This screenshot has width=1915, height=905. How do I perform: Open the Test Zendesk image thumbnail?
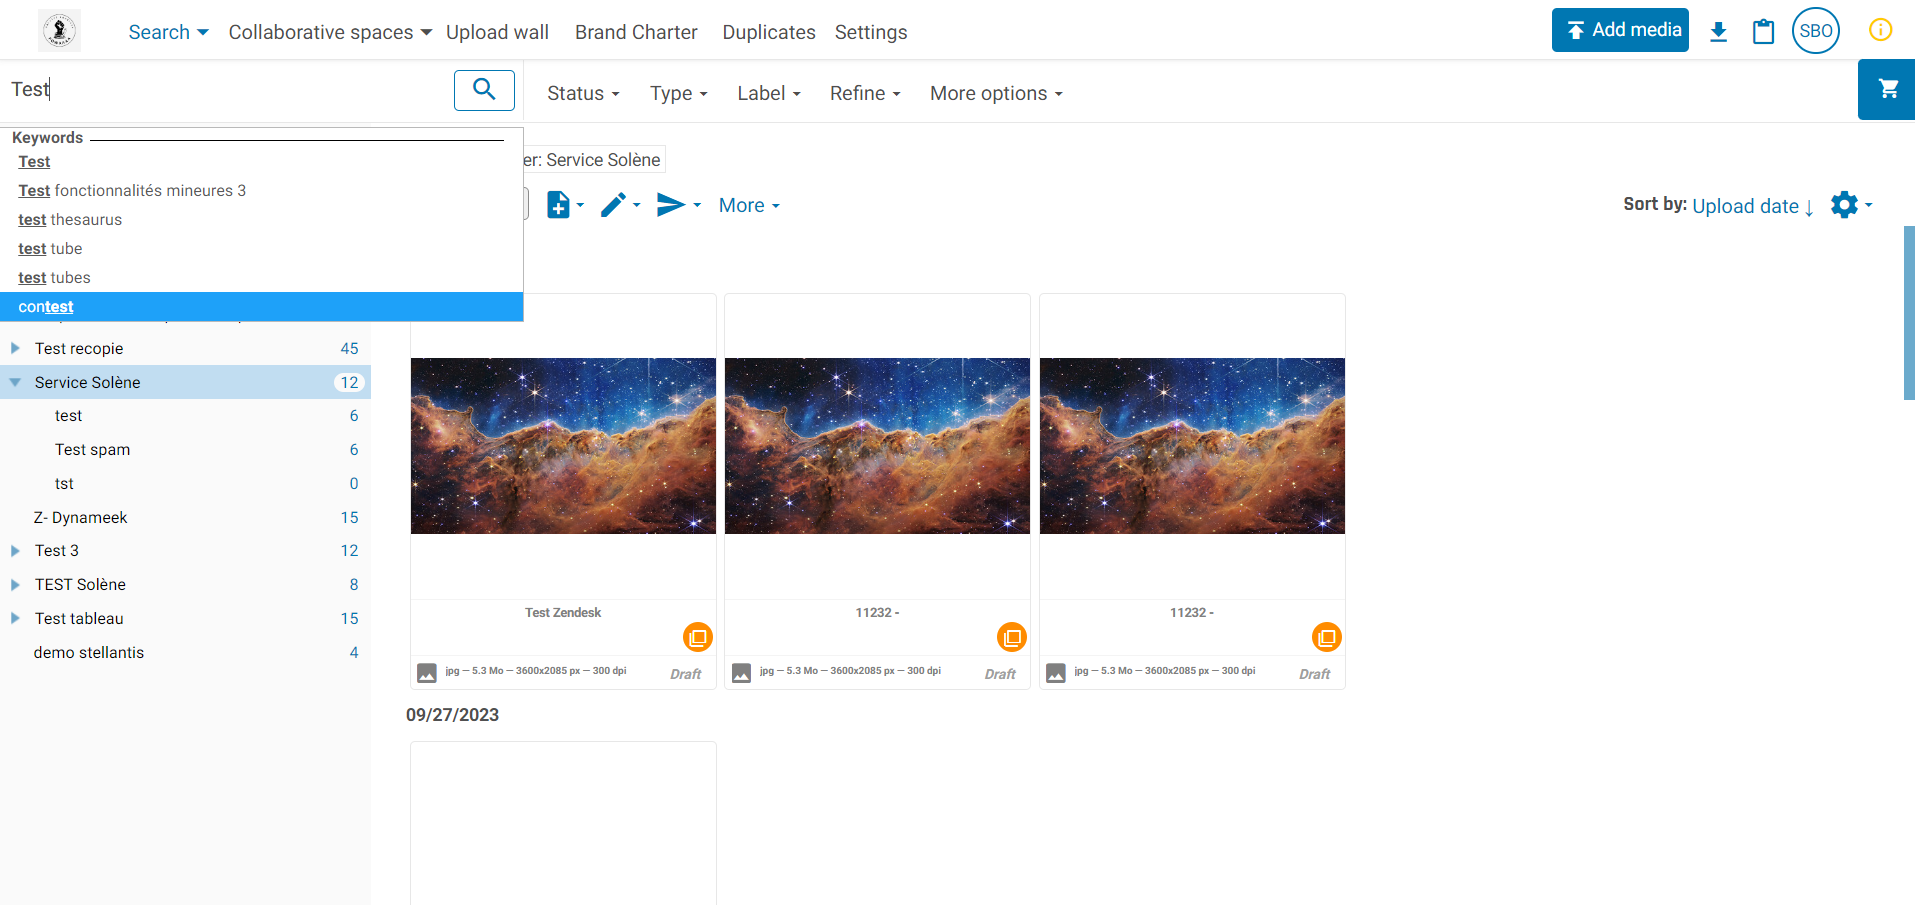563,446
